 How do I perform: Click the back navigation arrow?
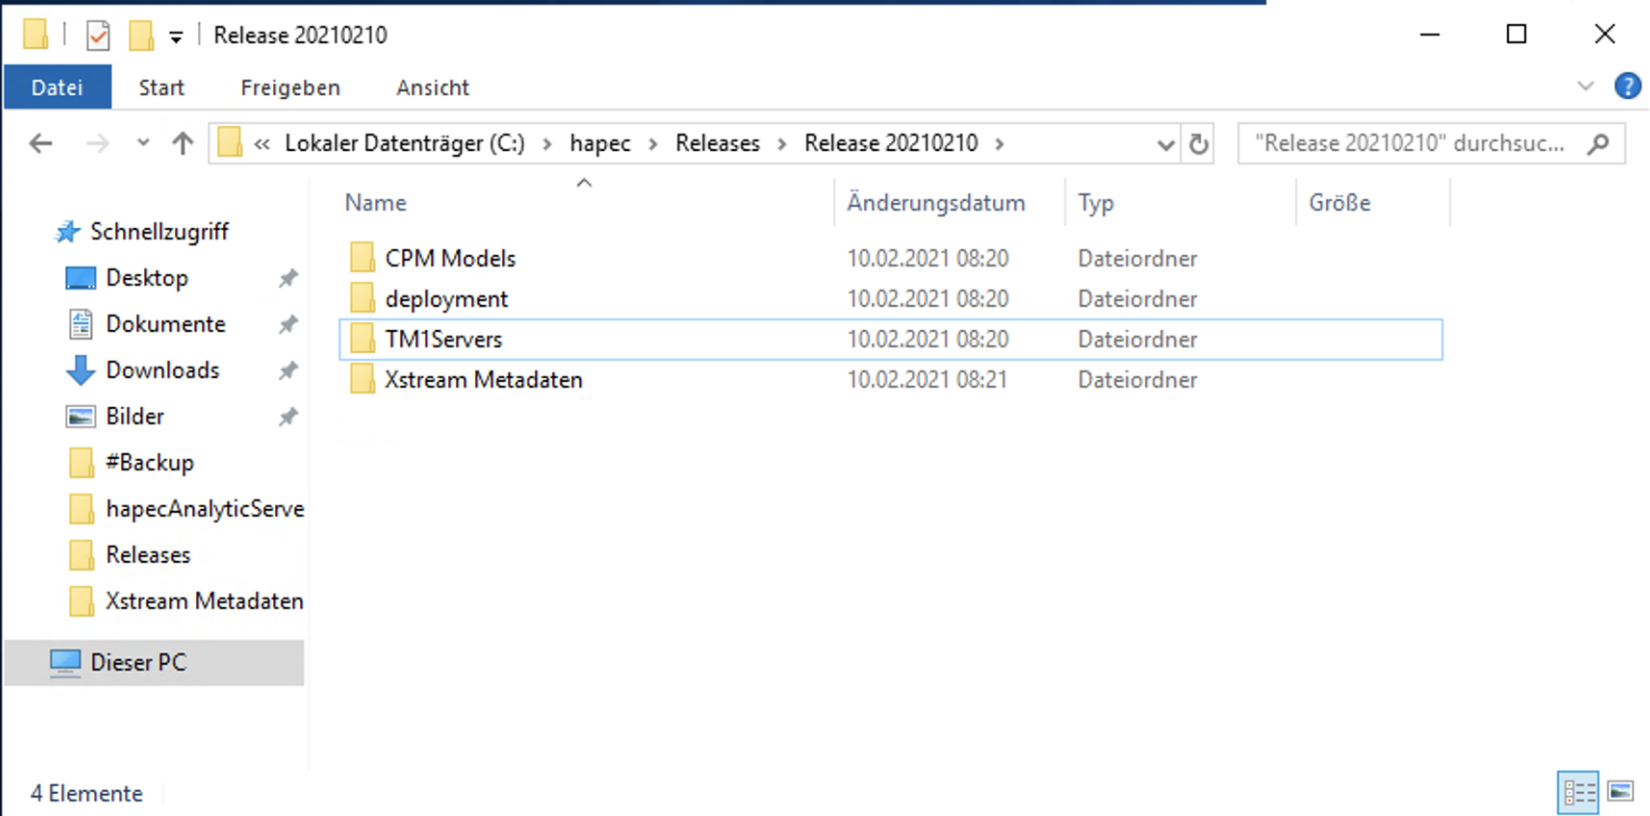pyautogui.click(x=41, y=144)
